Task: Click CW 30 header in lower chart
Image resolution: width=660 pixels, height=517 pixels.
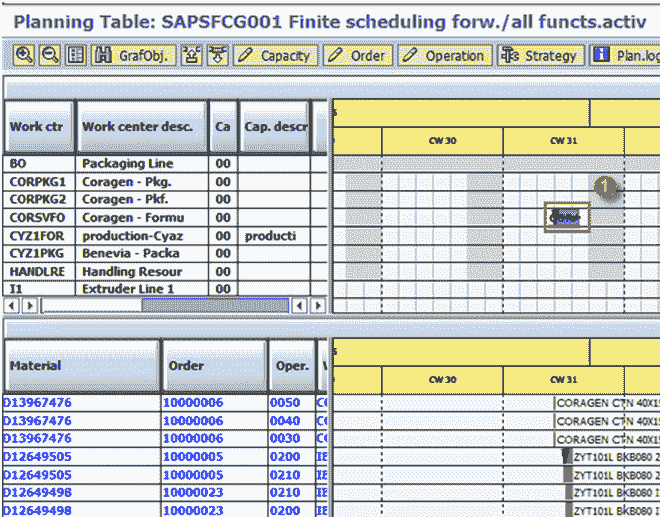Action: (442, 380)
